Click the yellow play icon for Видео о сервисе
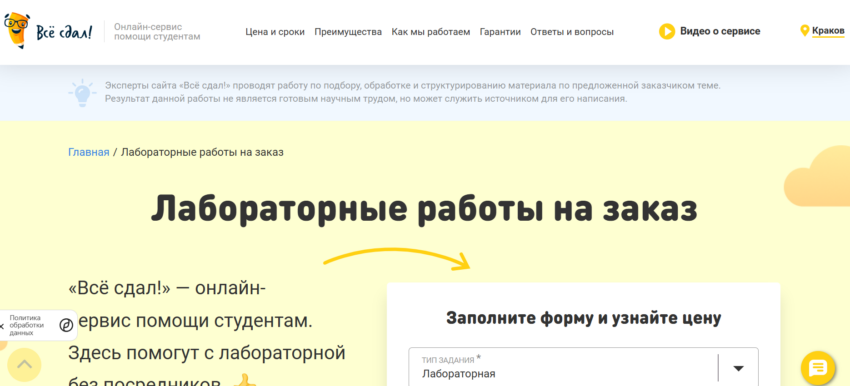Screen dimensions: 850x386 pos(667,31)
